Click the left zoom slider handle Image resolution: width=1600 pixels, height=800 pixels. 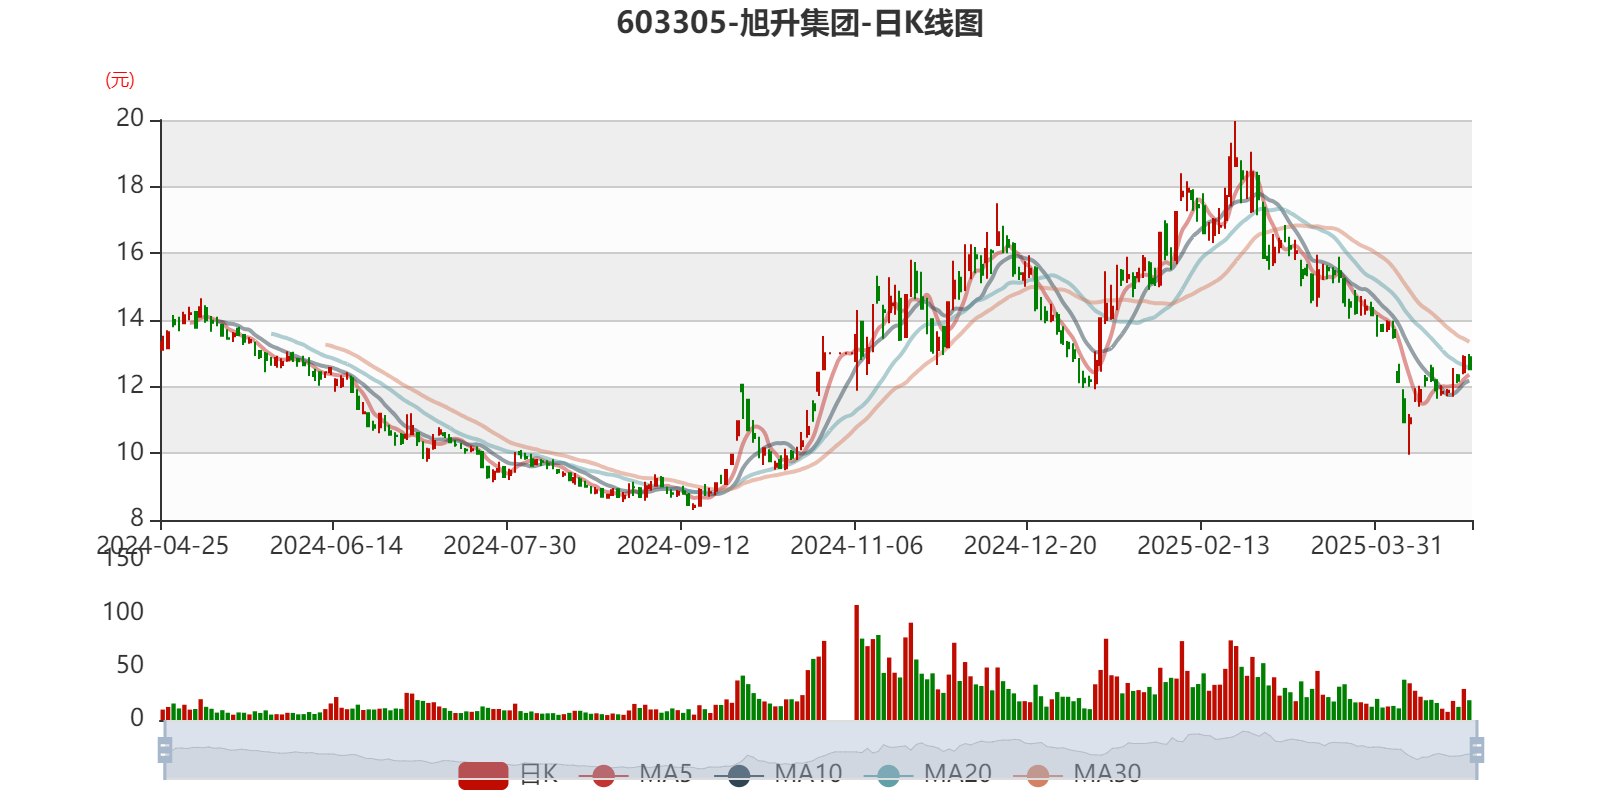(x=163, y=749)
